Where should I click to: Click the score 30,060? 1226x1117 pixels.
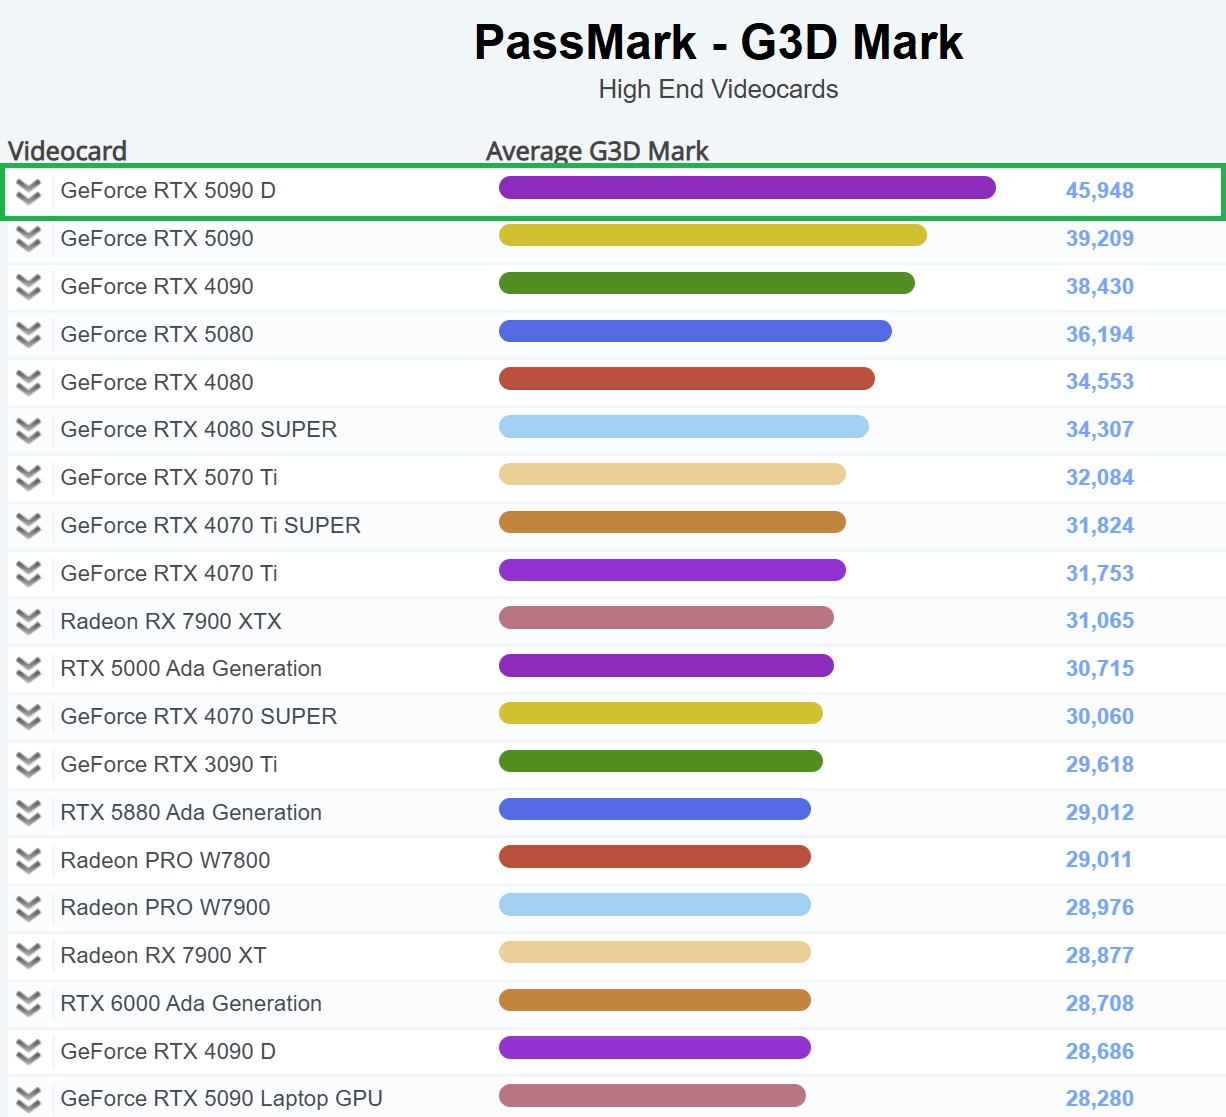pos(1100,716)
